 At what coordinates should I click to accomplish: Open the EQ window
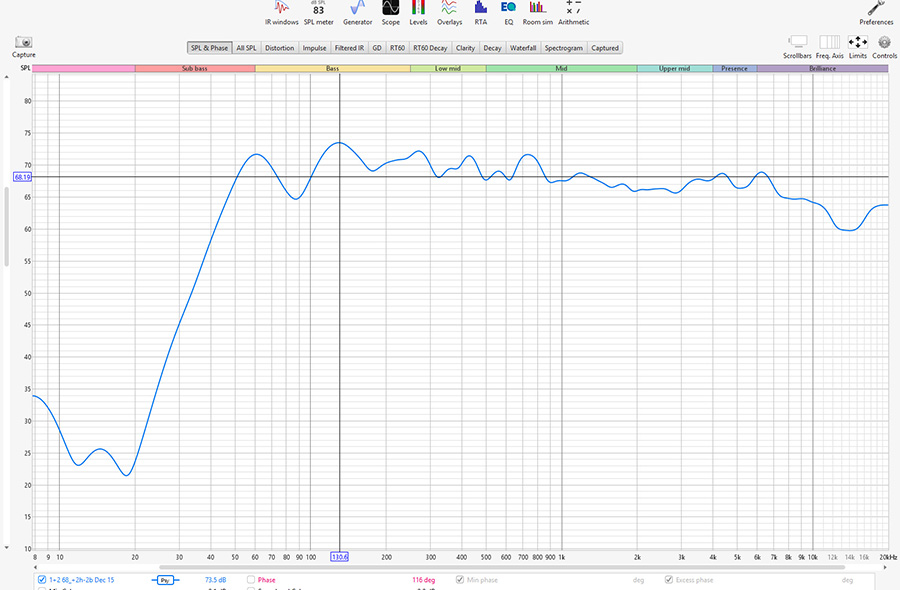pos(508,11)
